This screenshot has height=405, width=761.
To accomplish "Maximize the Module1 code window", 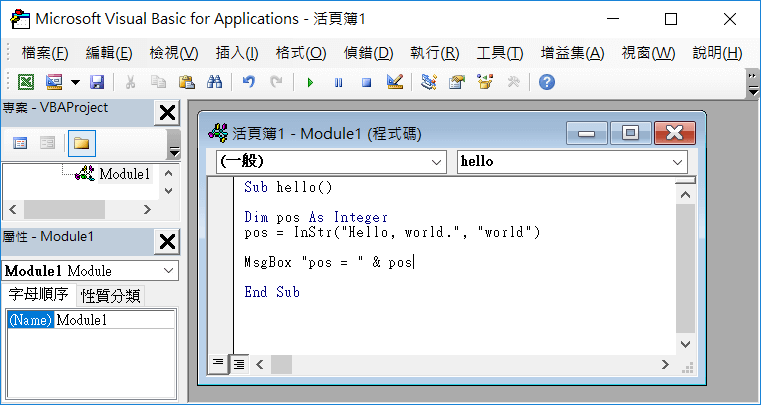I will (630, 133).
